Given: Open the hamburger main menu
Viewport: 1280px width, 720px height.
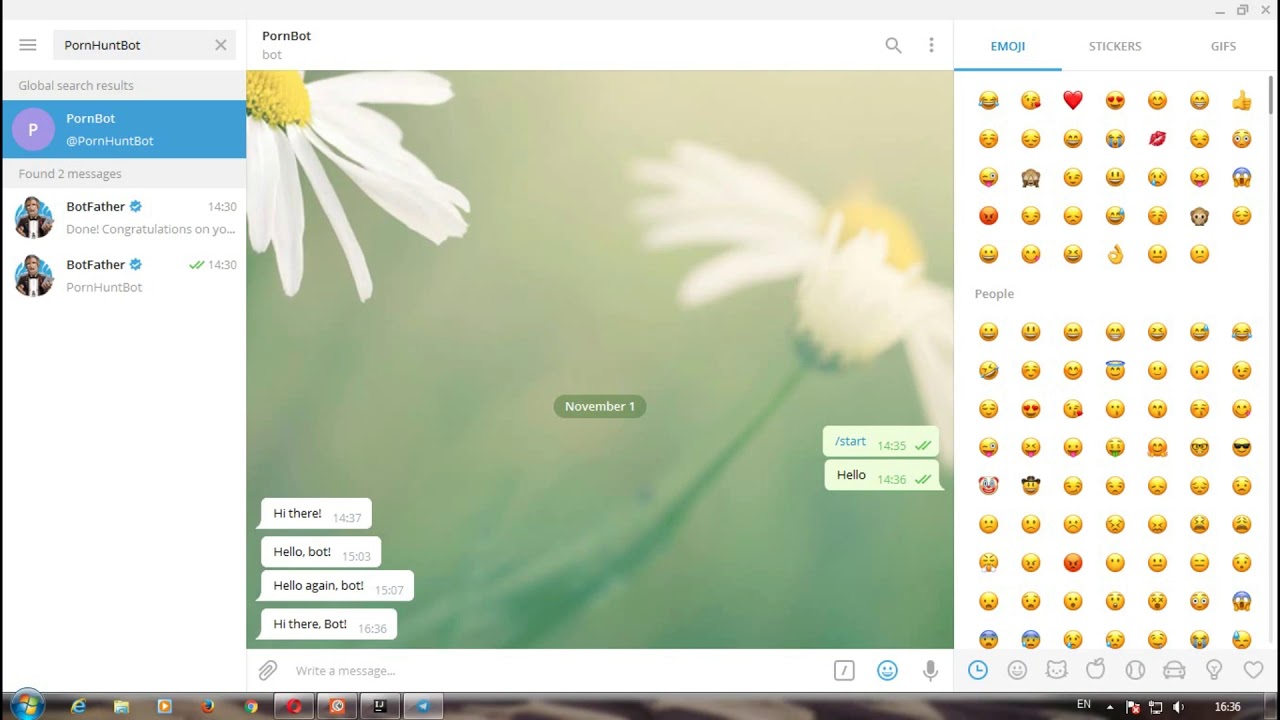Looking at the screenshot, I should click(28, 45).
